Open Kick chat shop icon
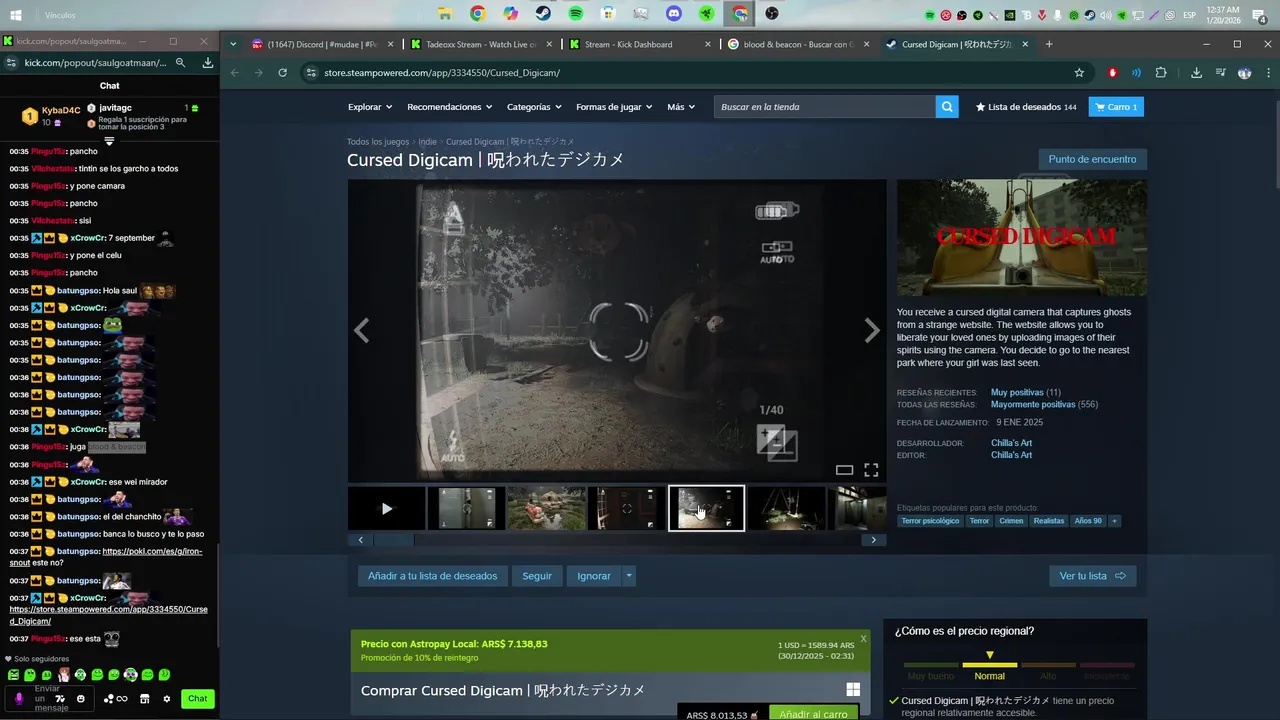 pyautogui.click(x=145, y=699)
